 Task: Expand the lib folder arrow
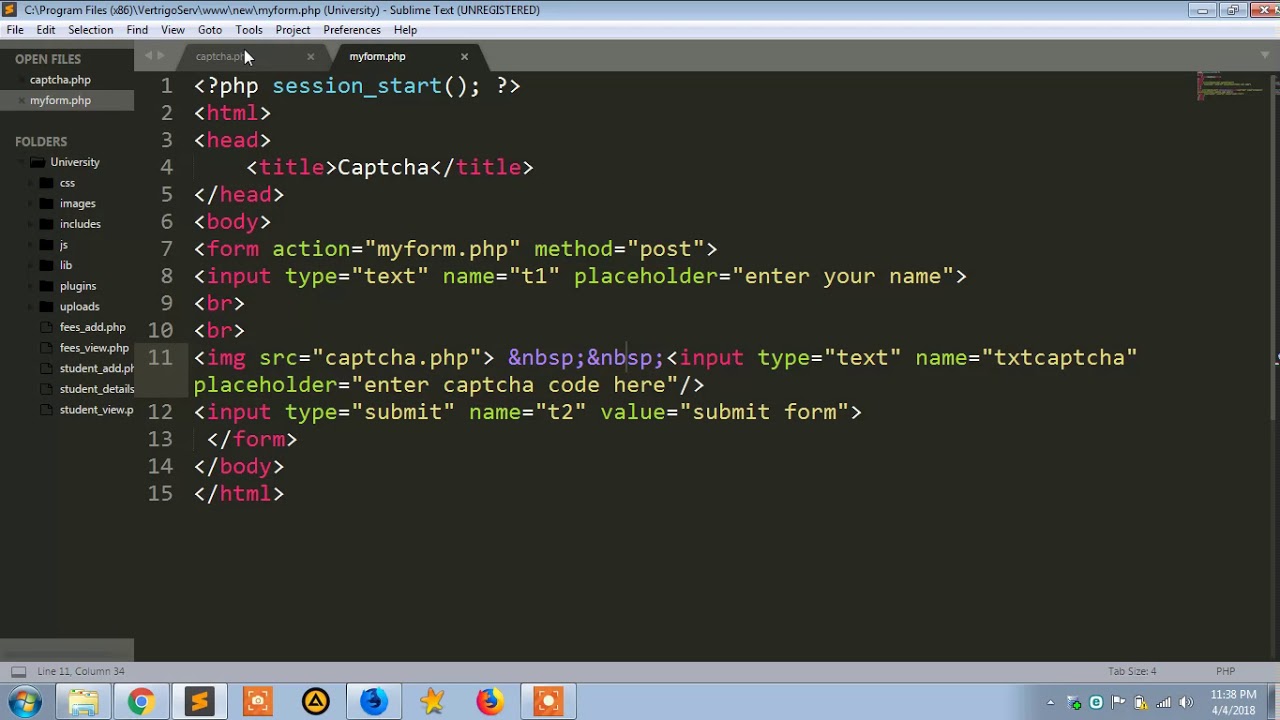(x=33, y=266)
